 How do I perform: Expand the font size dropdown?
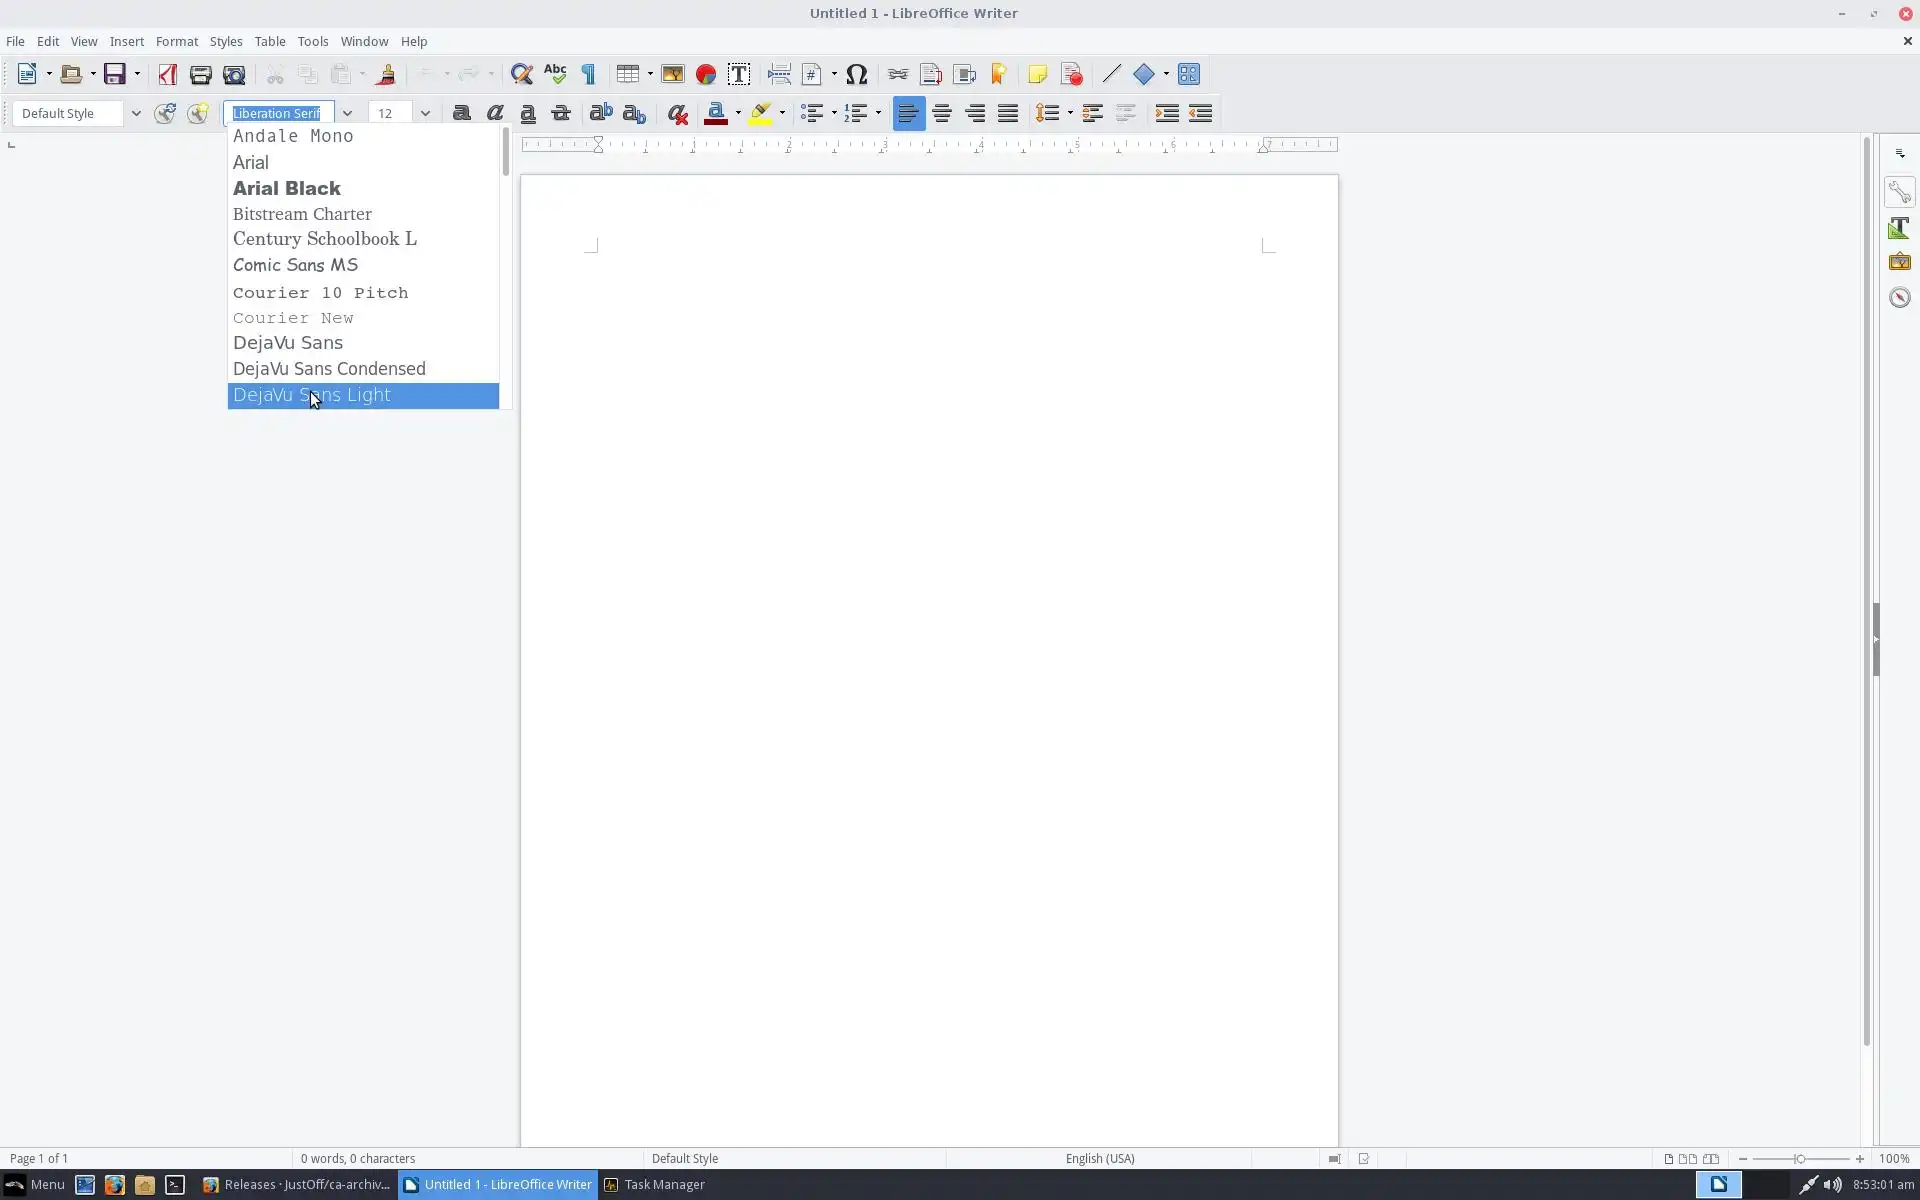click(425, 114)
